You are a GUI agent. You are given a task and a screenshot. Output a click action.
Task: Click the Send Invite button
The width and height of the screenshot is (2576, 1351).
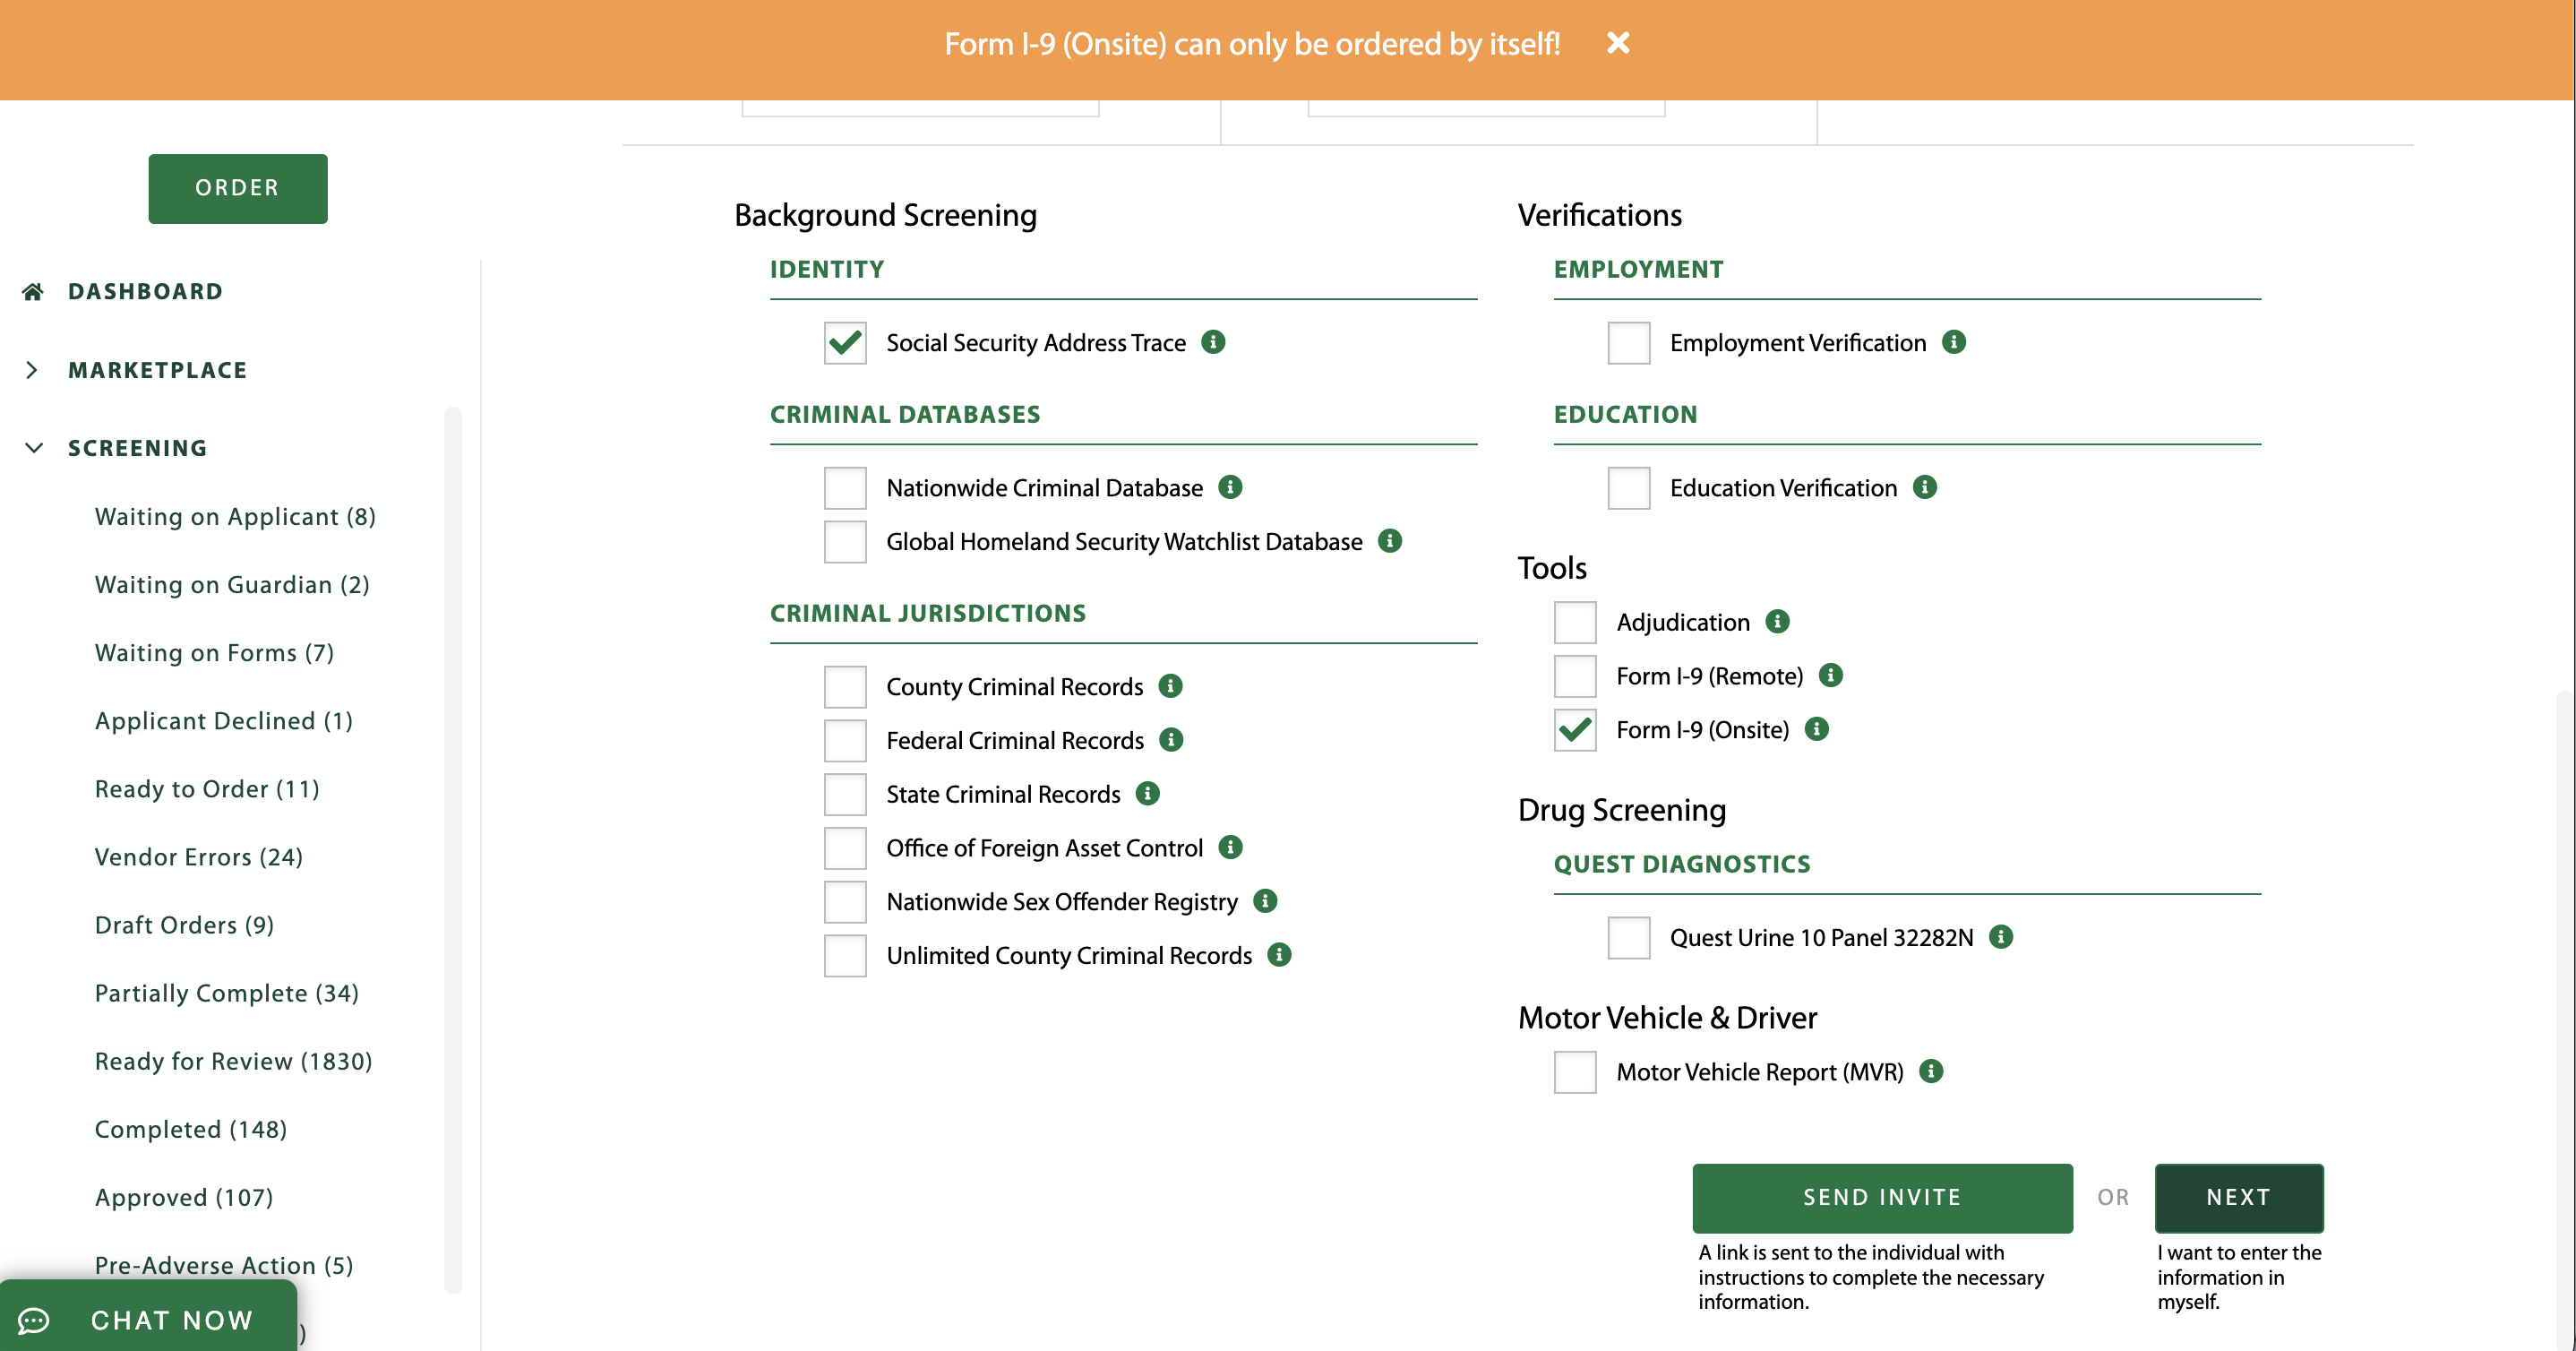(x=1881, y=1197)
